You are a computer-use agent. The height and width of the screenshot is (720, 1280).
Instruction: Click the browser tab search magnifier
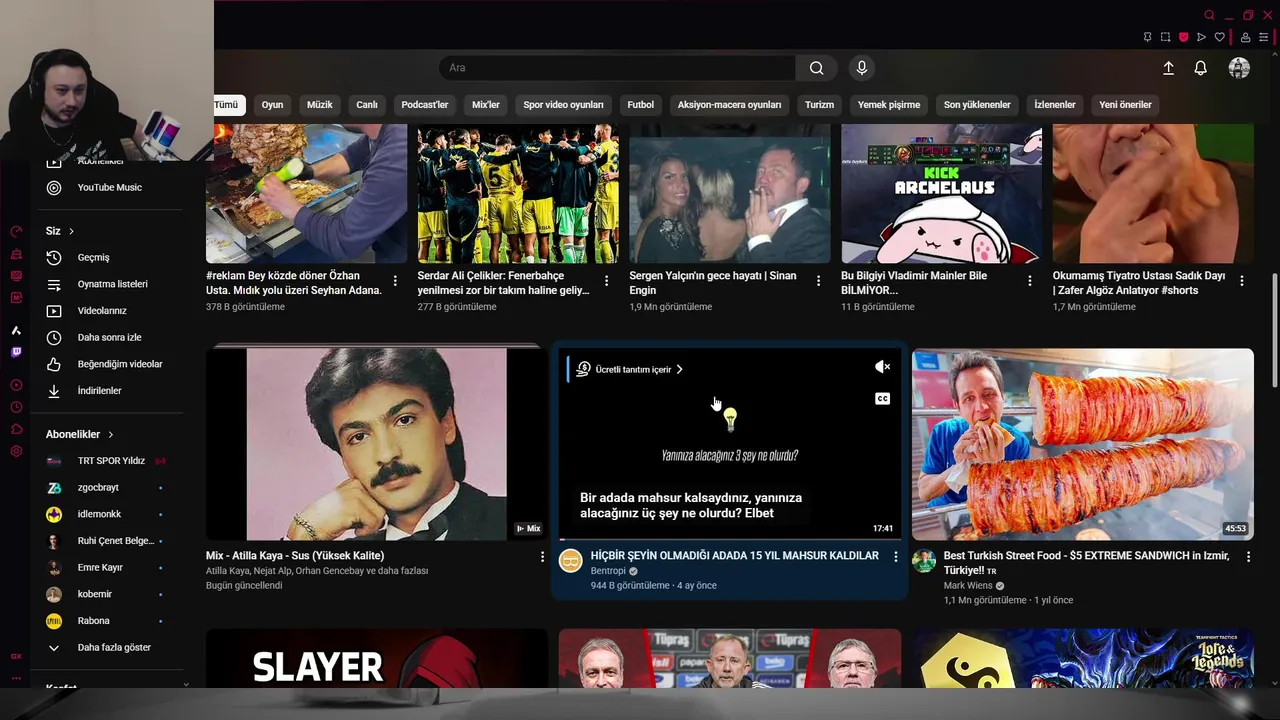click(x=1209, y=15)
